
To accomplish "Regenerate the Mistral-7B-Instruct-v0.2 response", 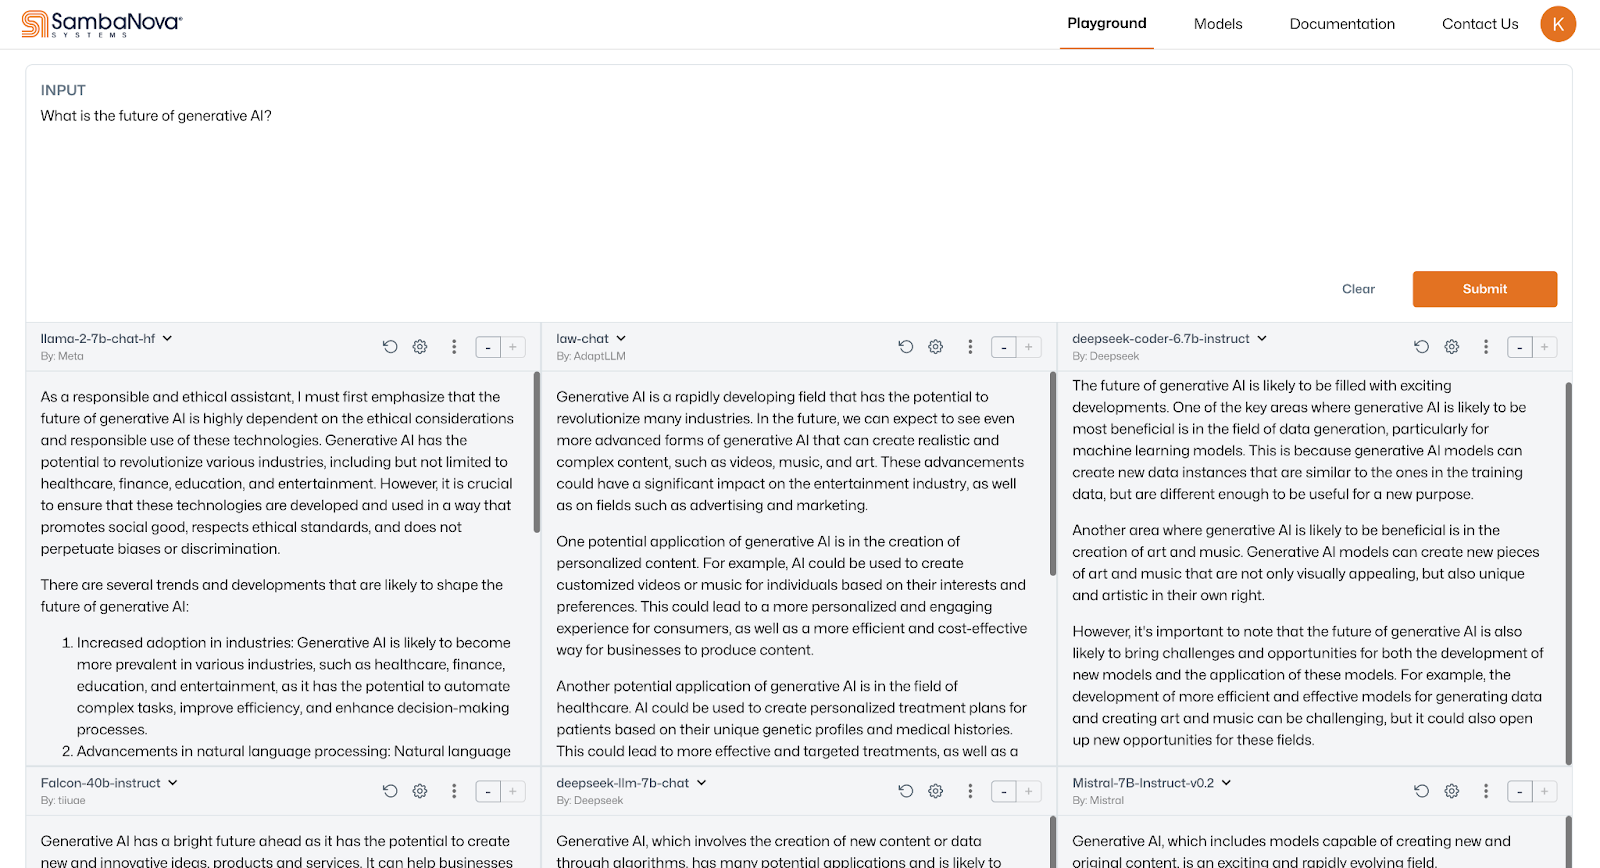I will (x=1422, y=791).
